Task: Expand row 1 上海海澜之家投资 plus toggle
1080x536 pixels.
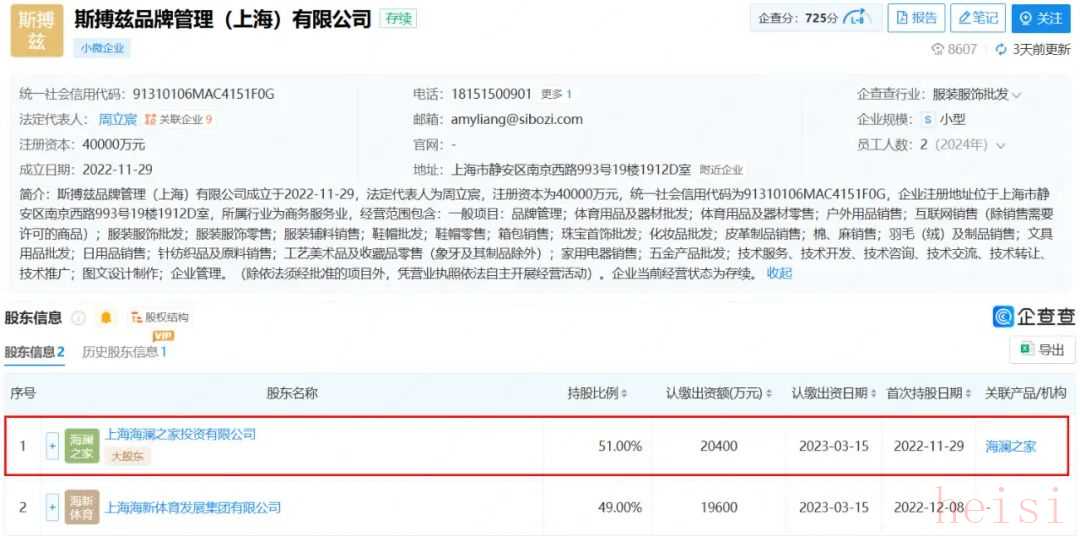Action: (52, 446)
